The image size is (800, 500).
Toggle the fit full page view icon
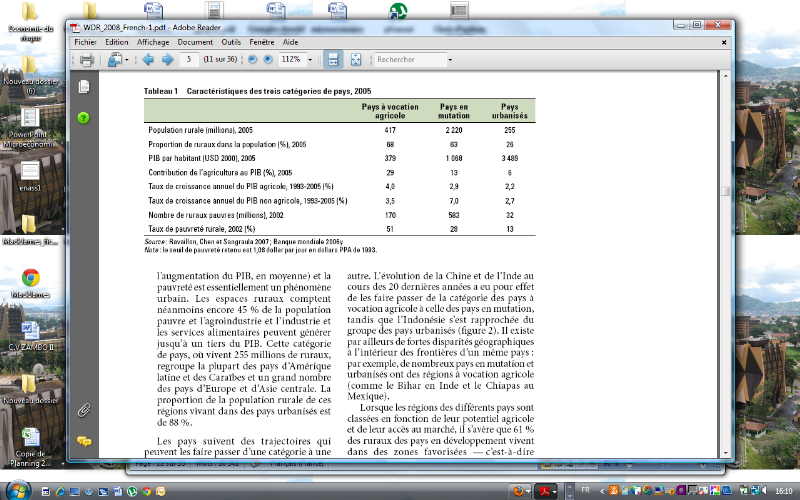click(356, 60)
